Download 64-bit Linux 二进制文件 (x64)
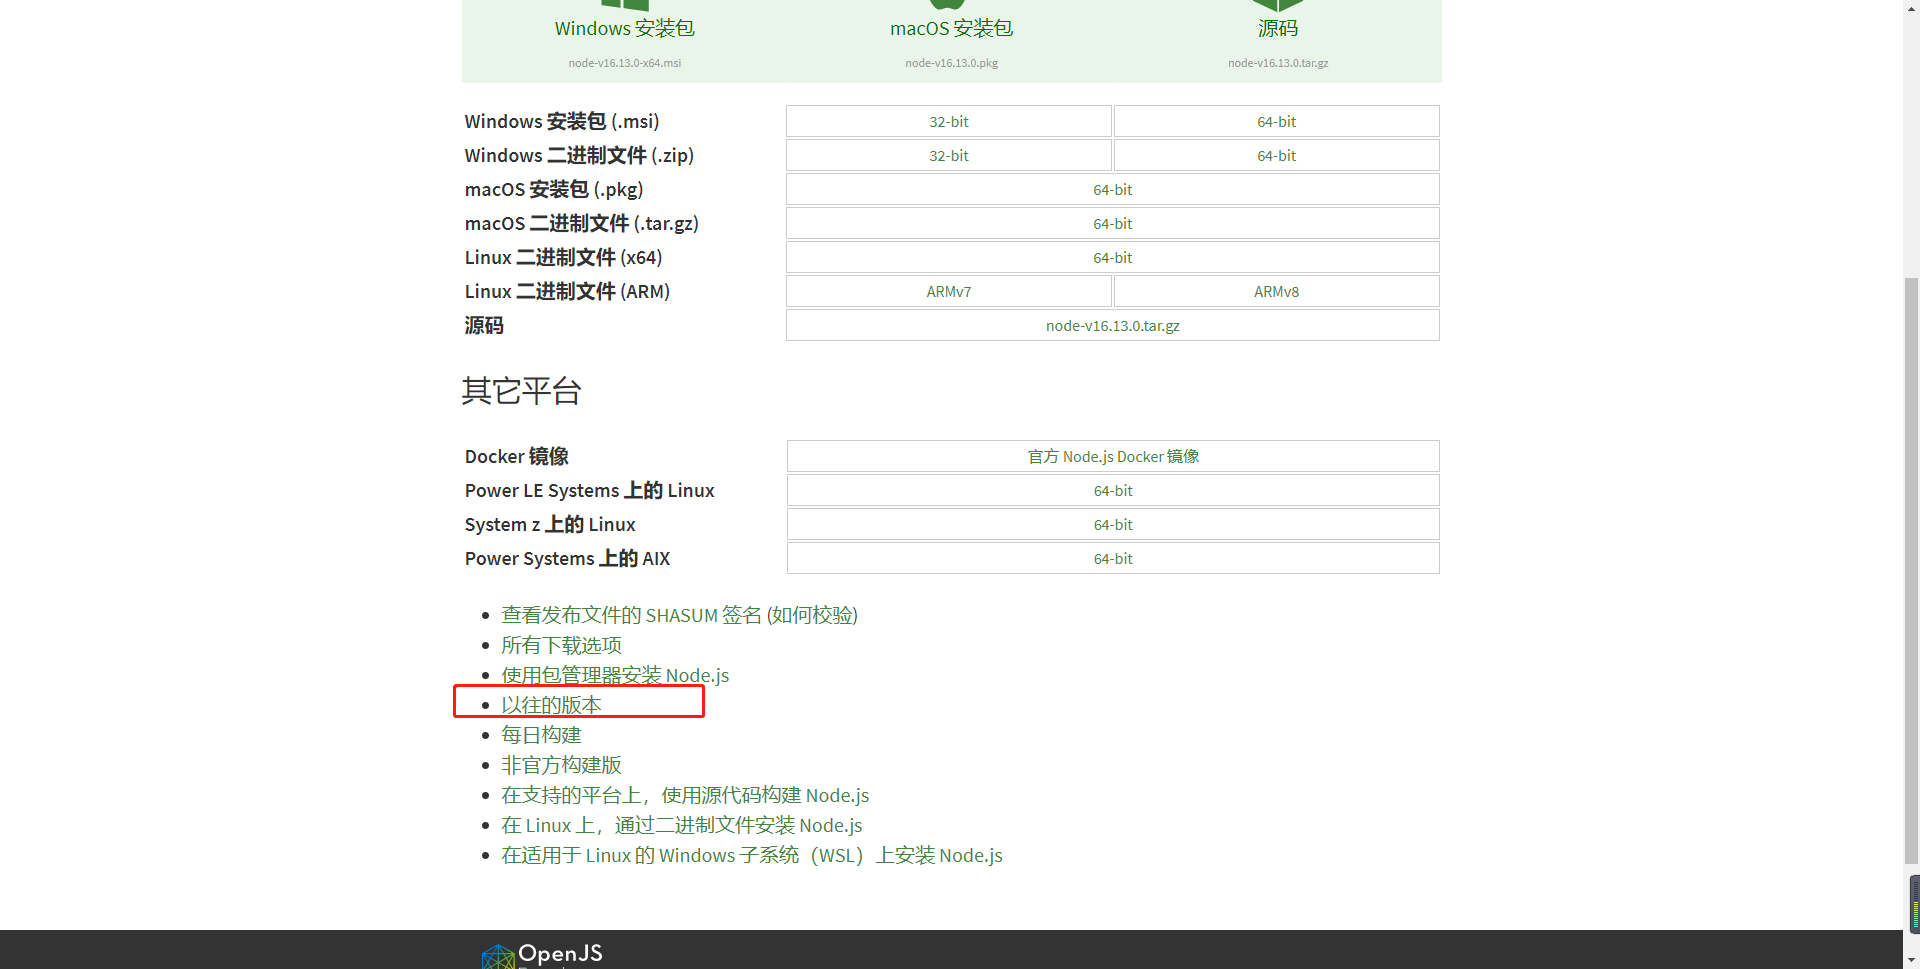Image resolution: width=1920 pixels, height=969 pixels. 1113,257
